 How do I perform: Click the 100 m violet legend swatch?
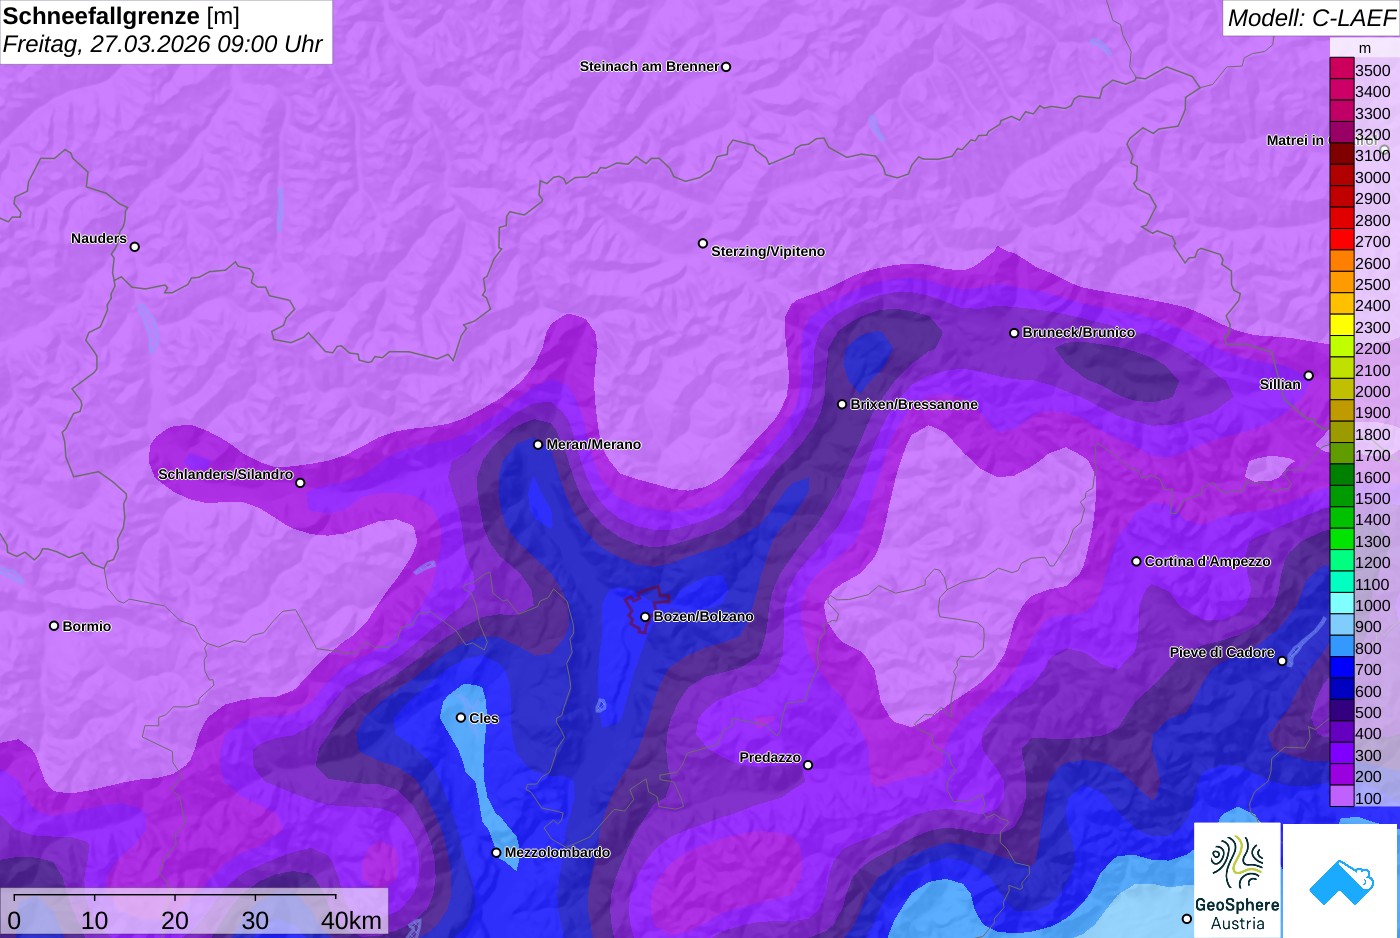pos(1341,797)
